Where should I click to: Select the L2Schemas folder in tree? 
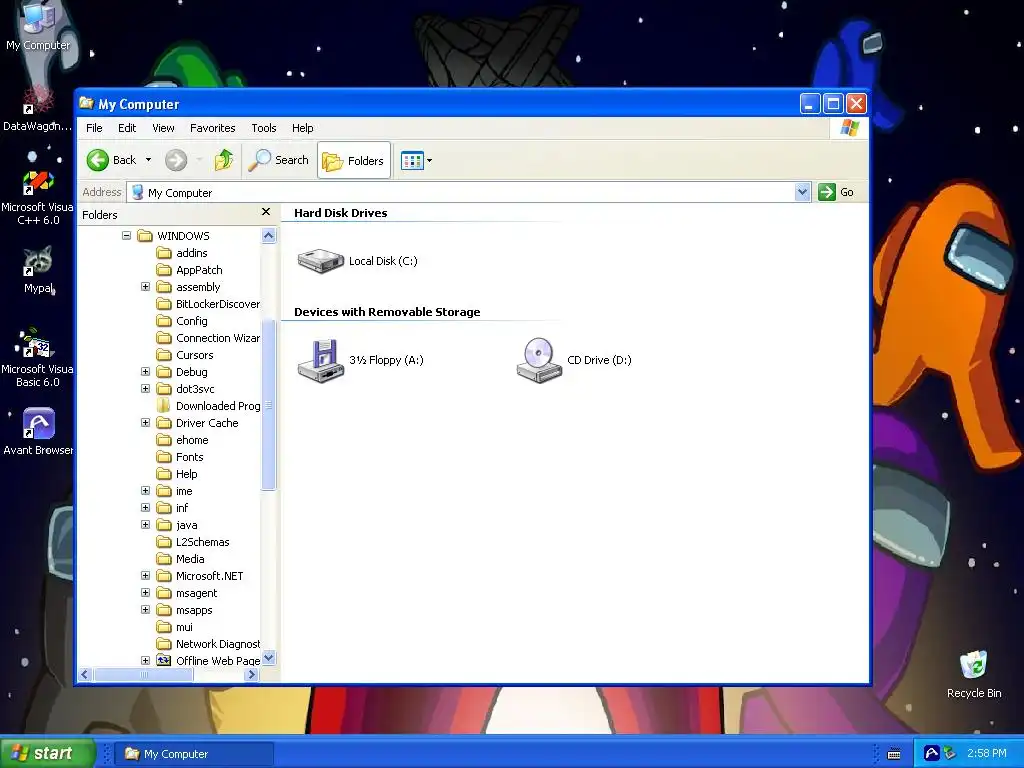tap(193, 541)
